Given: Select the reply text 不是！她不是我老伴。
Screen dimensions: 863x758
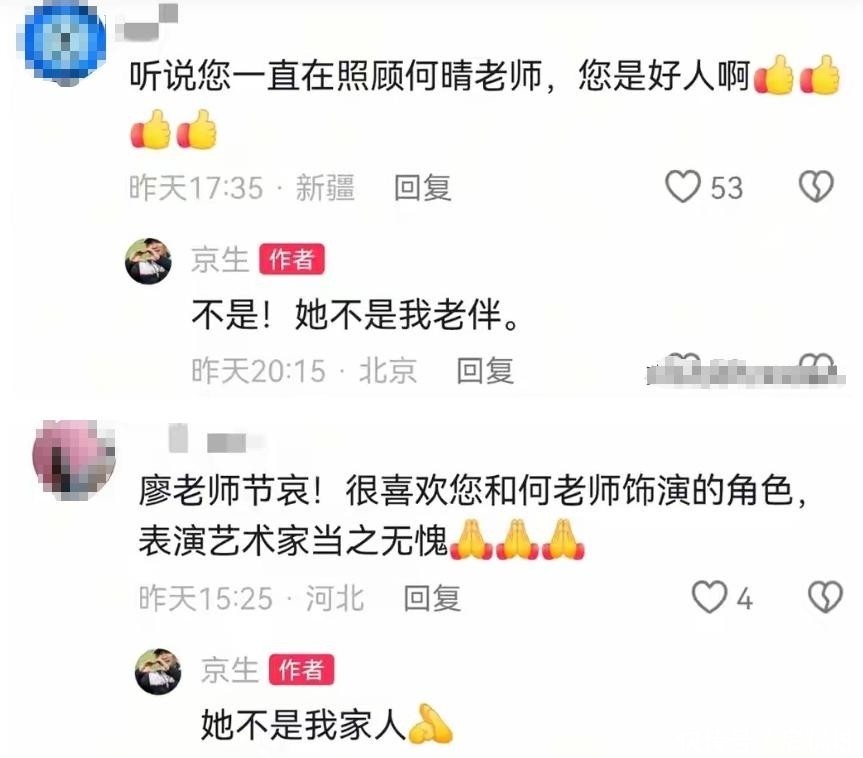Looking at the screenshot, I should [x=356, y=315].
